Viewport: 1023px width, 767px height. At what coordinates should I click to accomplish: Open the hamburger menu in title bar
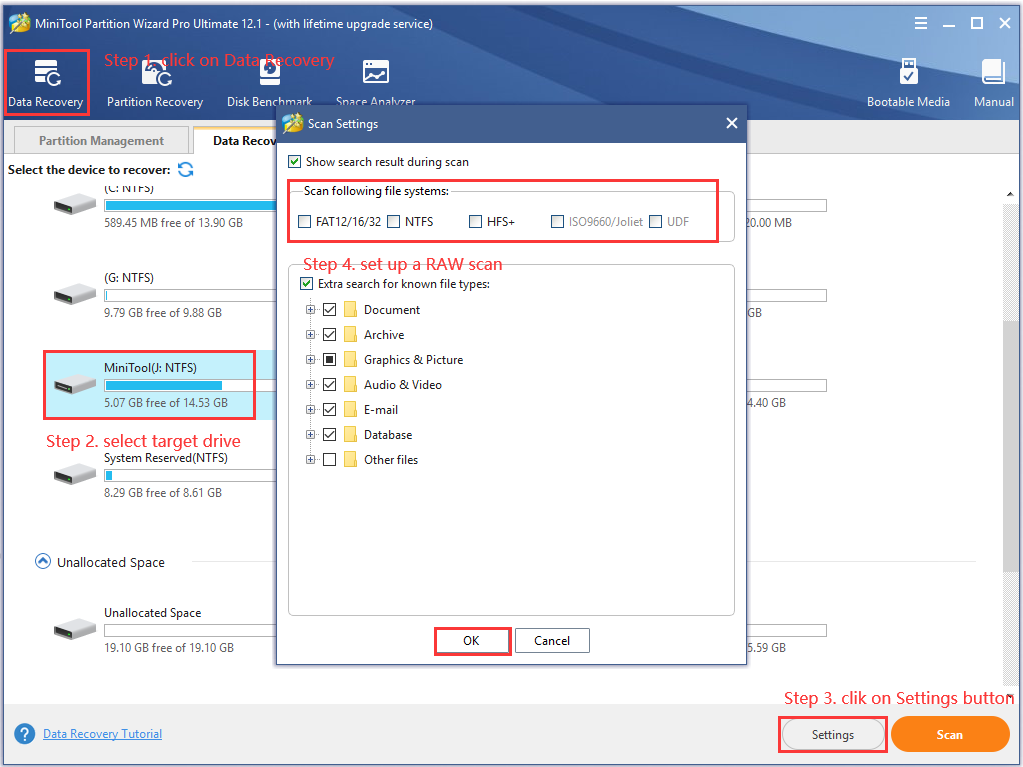(921, 23)
